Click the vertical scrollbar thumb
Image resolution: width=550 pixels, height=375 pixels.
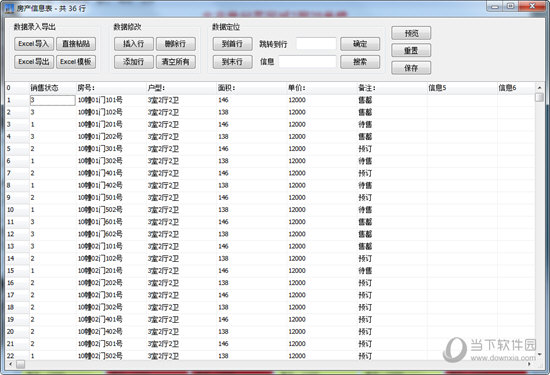click(539, 97)
